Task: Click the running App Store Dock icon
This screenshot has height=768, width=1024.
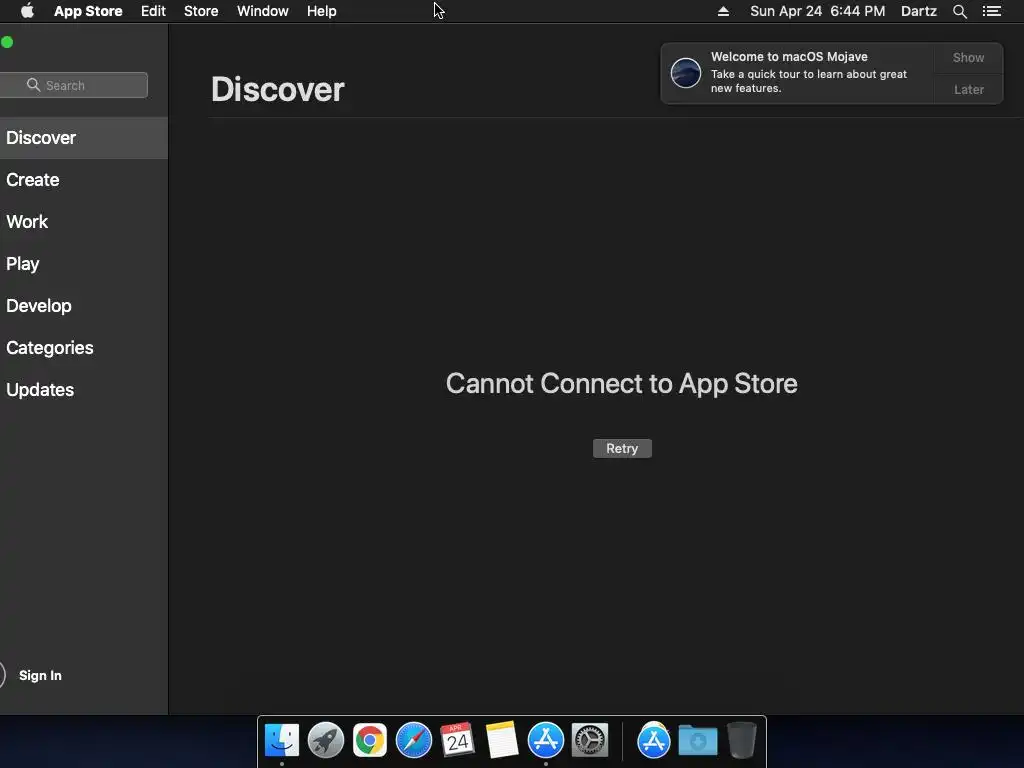Action: pyautogui.click(x=546, y=741)
